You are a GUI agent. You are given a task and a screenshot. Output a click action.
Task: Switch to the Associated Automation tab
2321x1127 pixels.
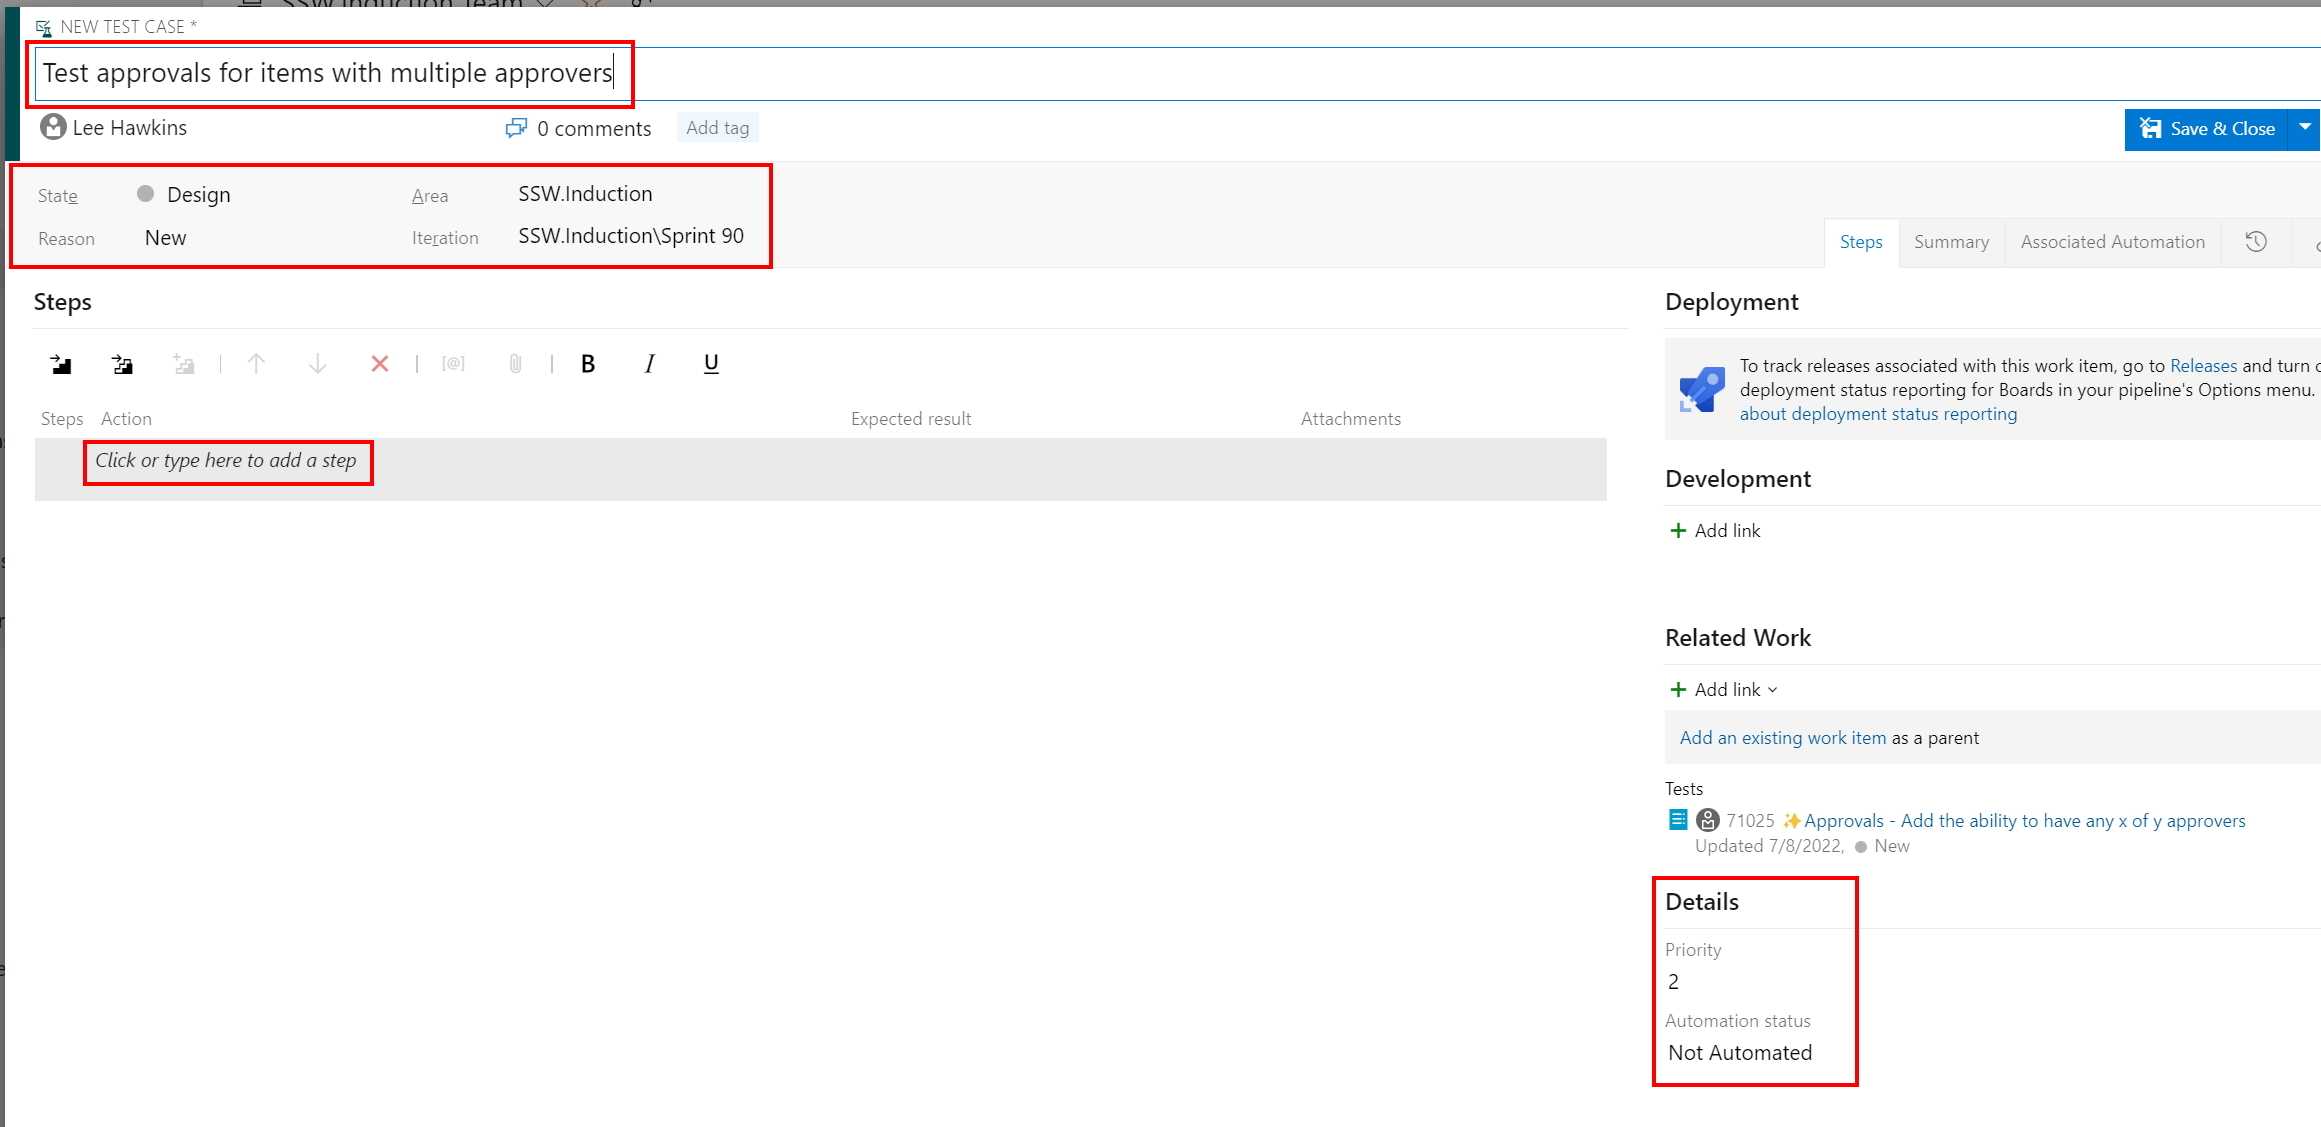tap(2112, 242)
